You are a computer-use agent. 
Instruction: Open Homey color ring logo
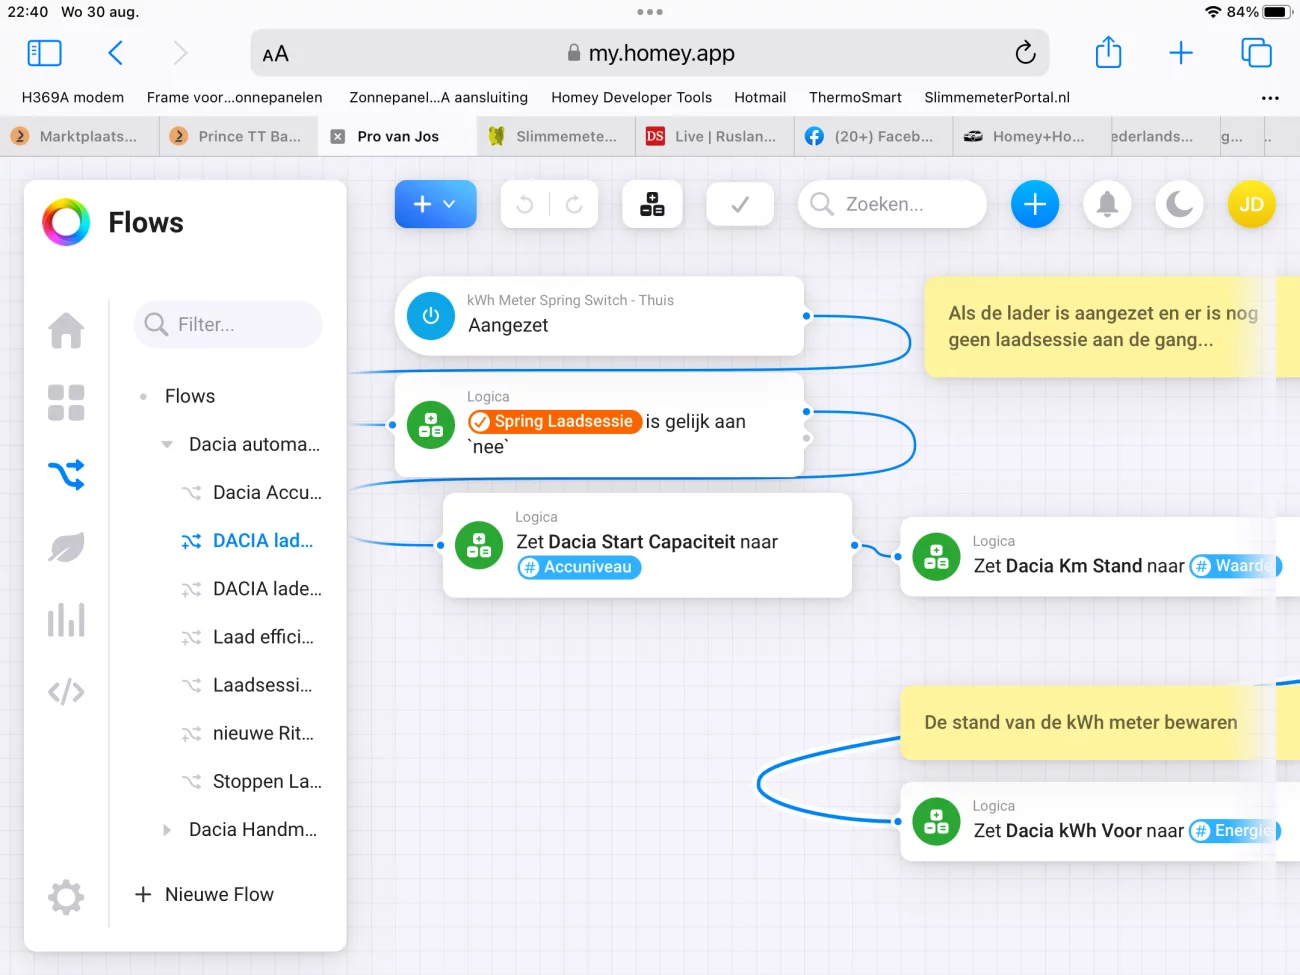[x=66, y=222]
